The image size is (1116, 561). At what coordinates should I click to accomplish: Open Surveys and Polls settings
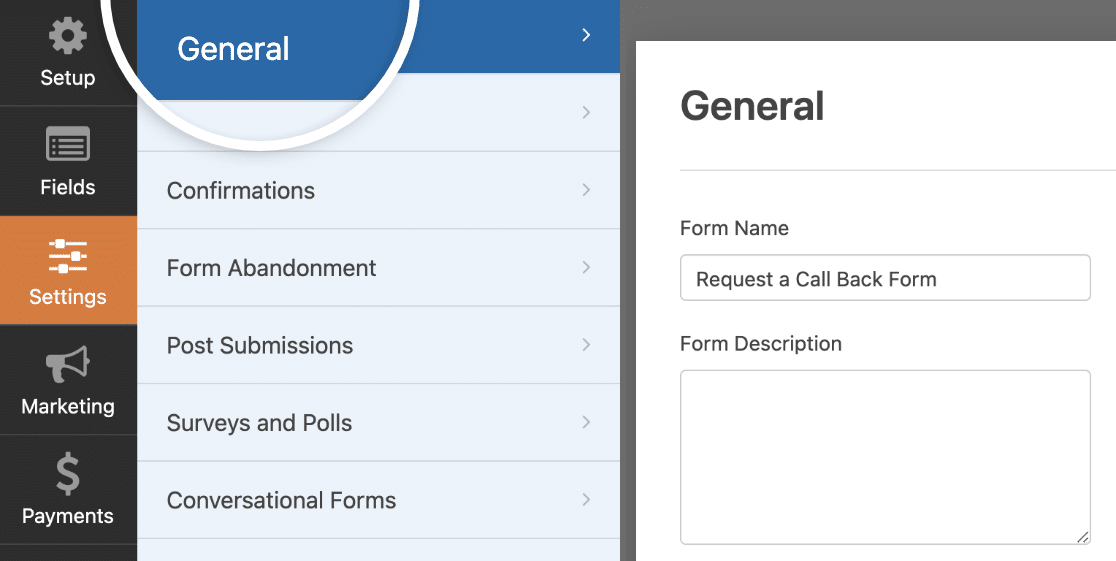378,423
